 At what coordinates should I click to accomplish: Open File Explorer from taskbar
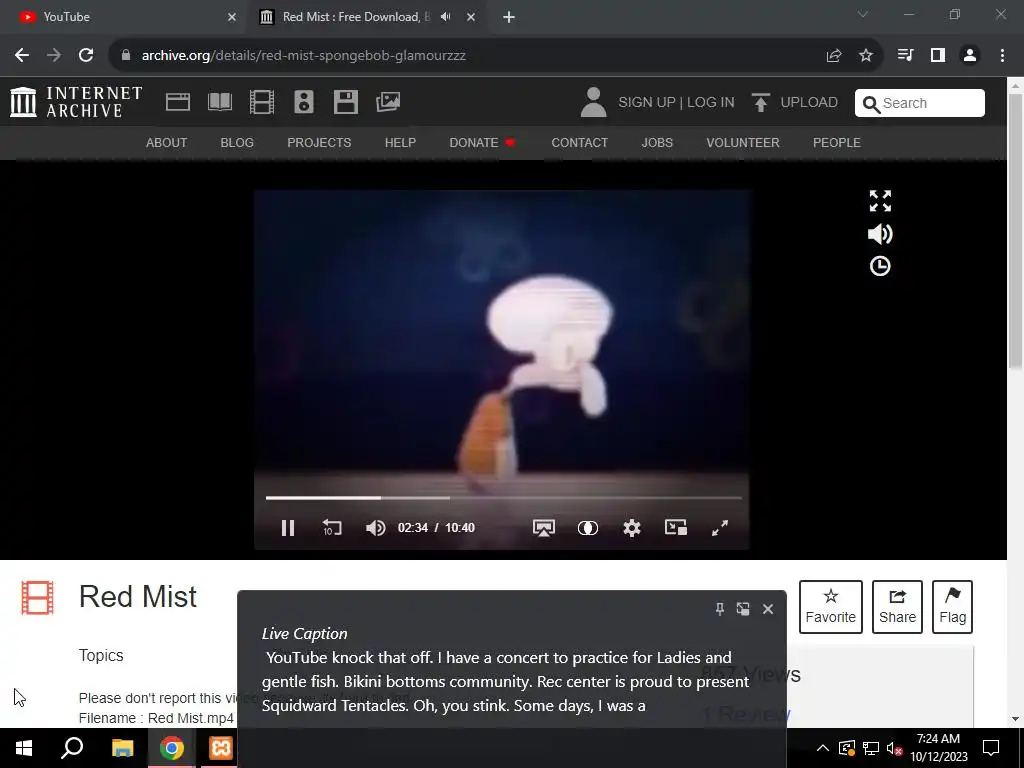point(122,748)
